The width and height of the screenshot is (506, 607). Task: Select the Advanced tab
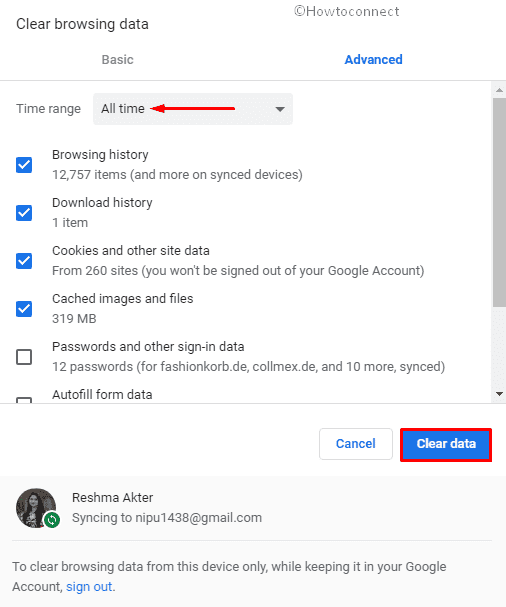click(x=373, y=60)
